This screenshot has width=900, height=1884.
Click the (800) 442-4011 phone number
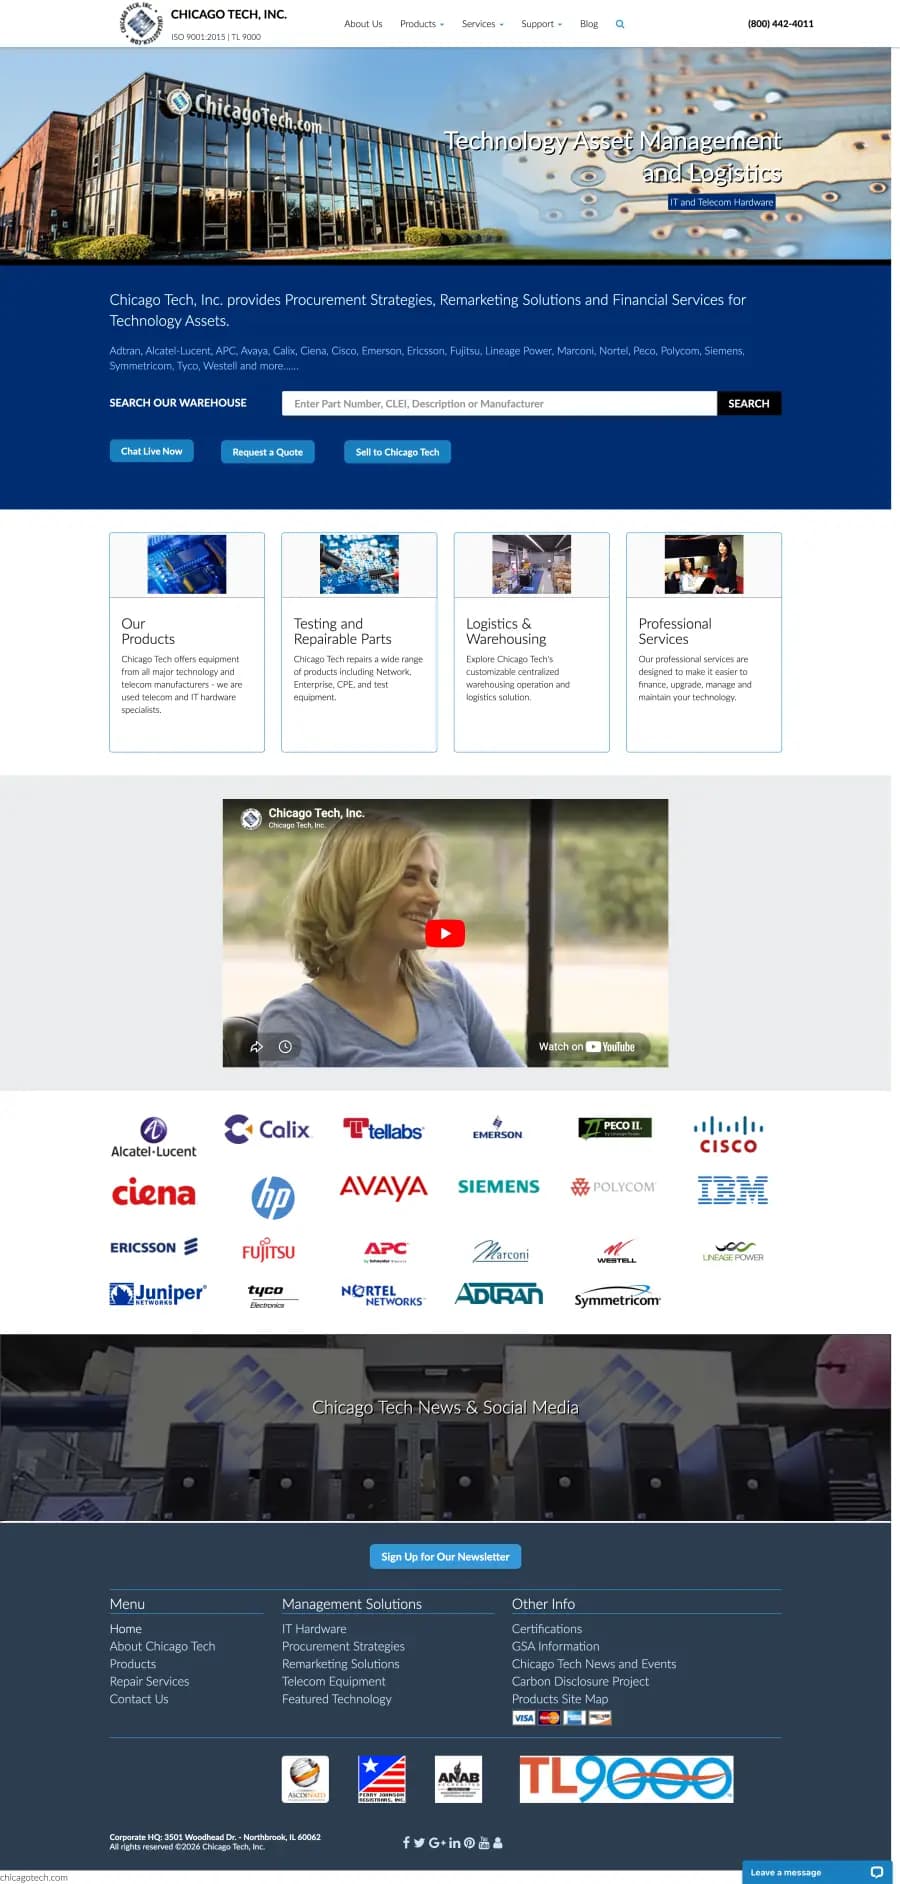[781, 24]
